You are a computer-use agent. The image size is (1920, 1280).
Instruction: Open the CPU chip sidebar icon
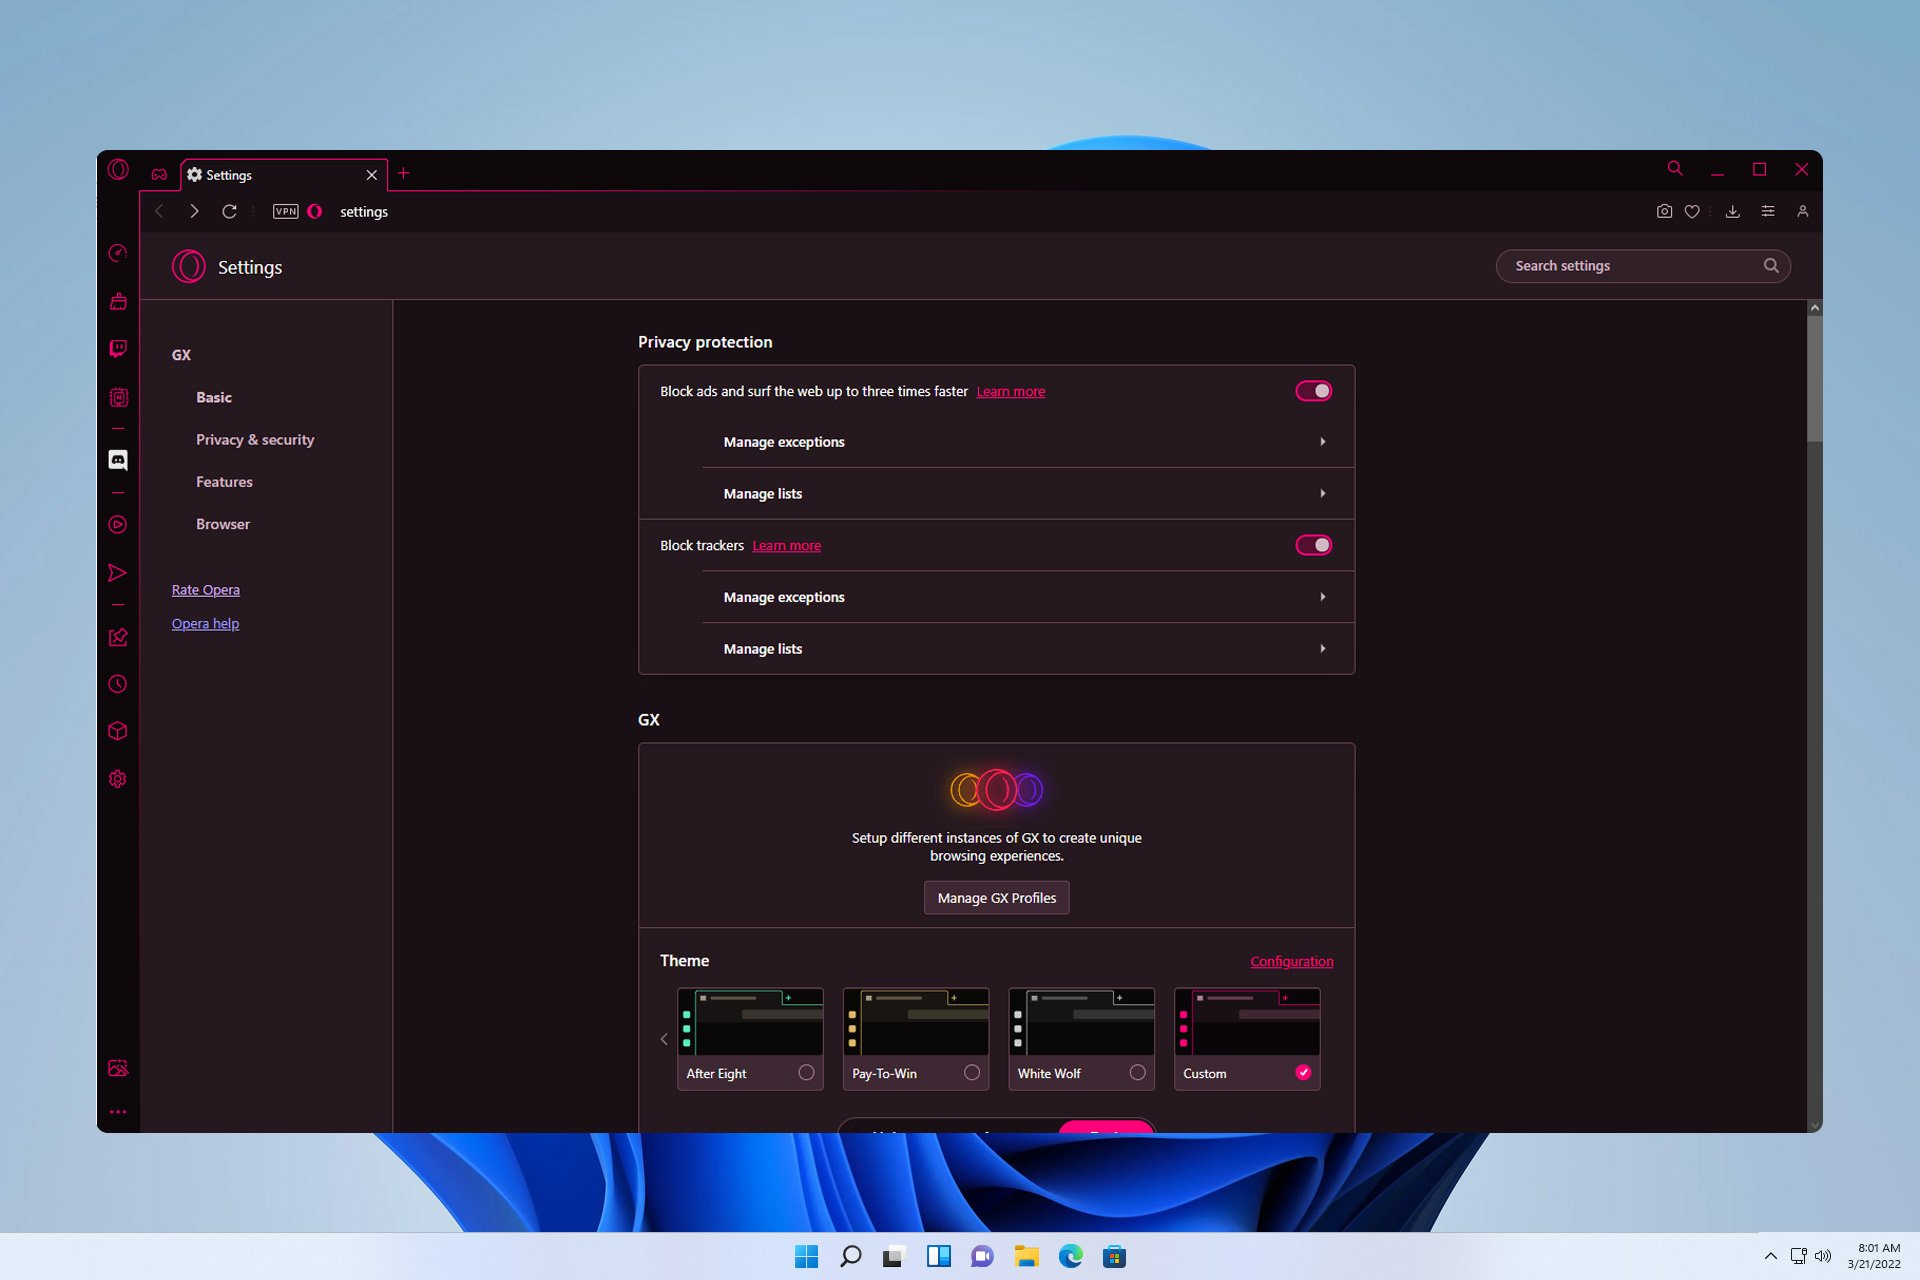(118, 398)
